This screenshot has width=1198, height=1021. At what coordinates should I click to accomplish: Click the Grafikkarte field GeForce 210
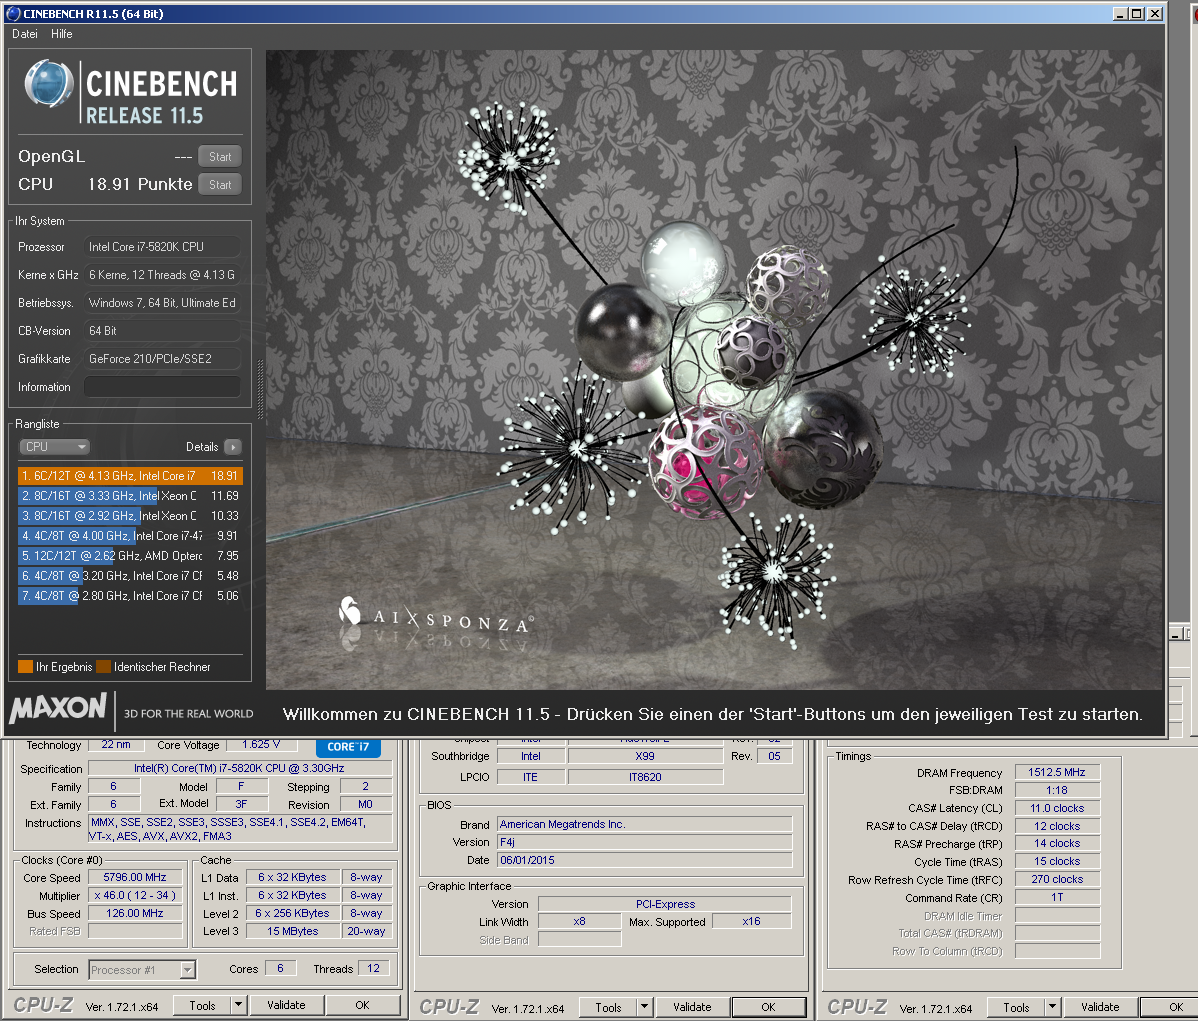(162, 358)
